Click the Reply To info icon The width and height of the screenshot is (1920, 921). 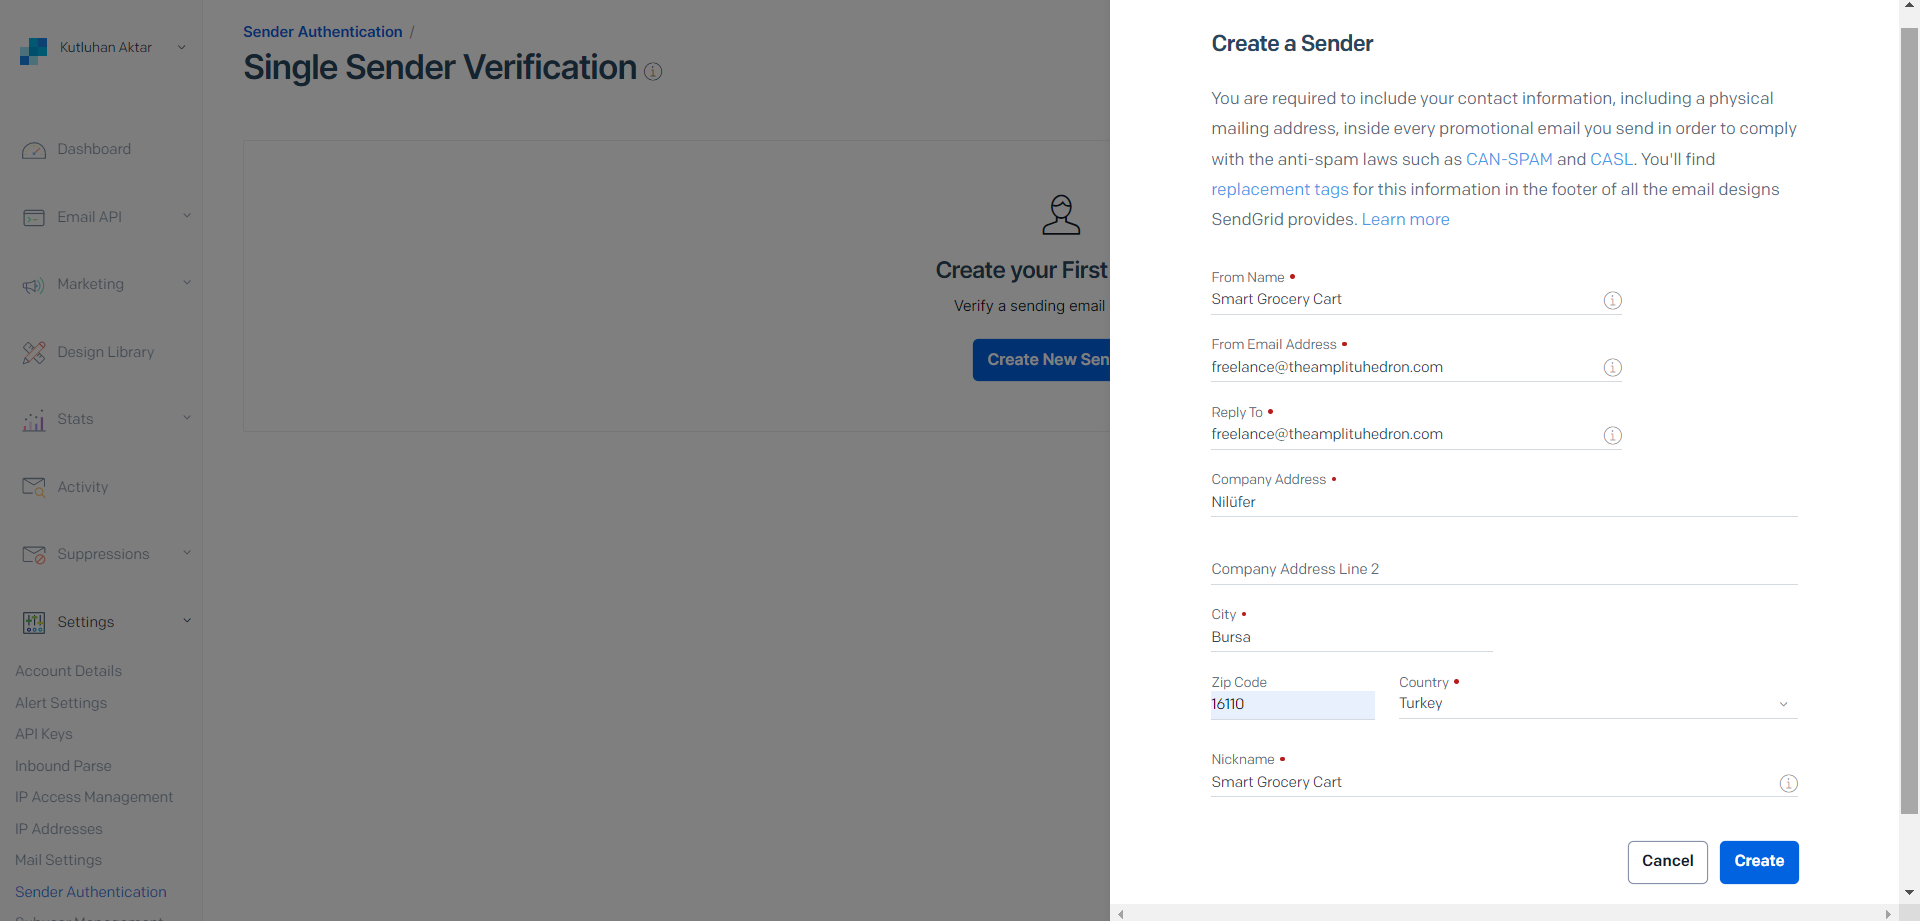click(x=1612, y=435)
